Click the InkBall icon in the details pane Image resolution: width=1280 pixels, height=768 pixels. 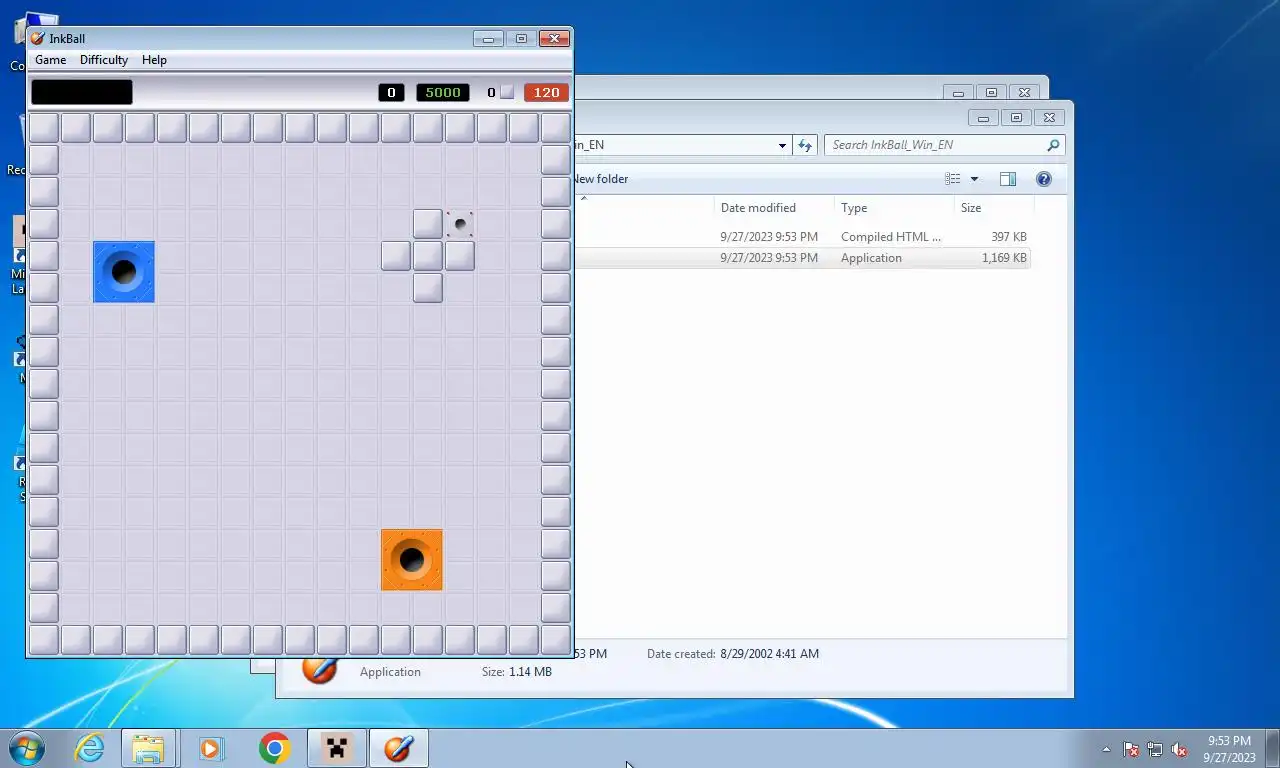[319, 668]
